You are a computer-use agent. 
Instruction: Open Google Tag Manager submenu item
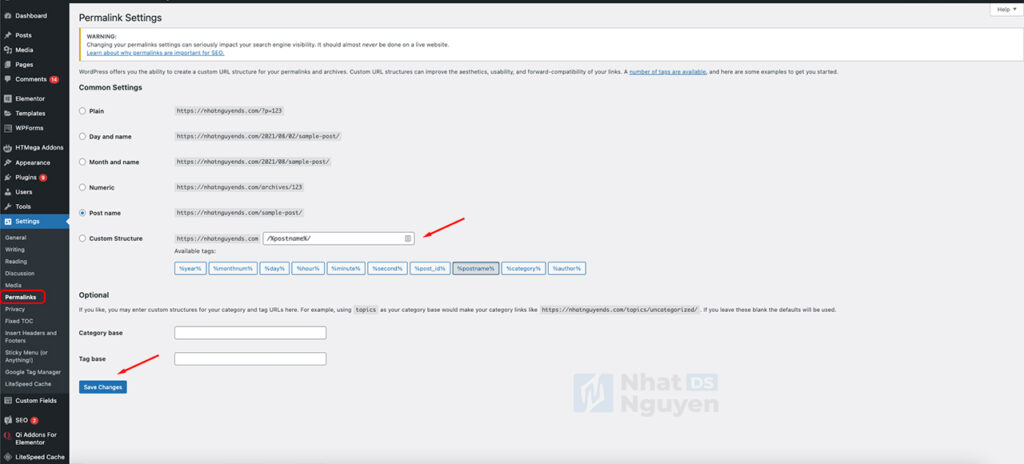coord(33,372)
